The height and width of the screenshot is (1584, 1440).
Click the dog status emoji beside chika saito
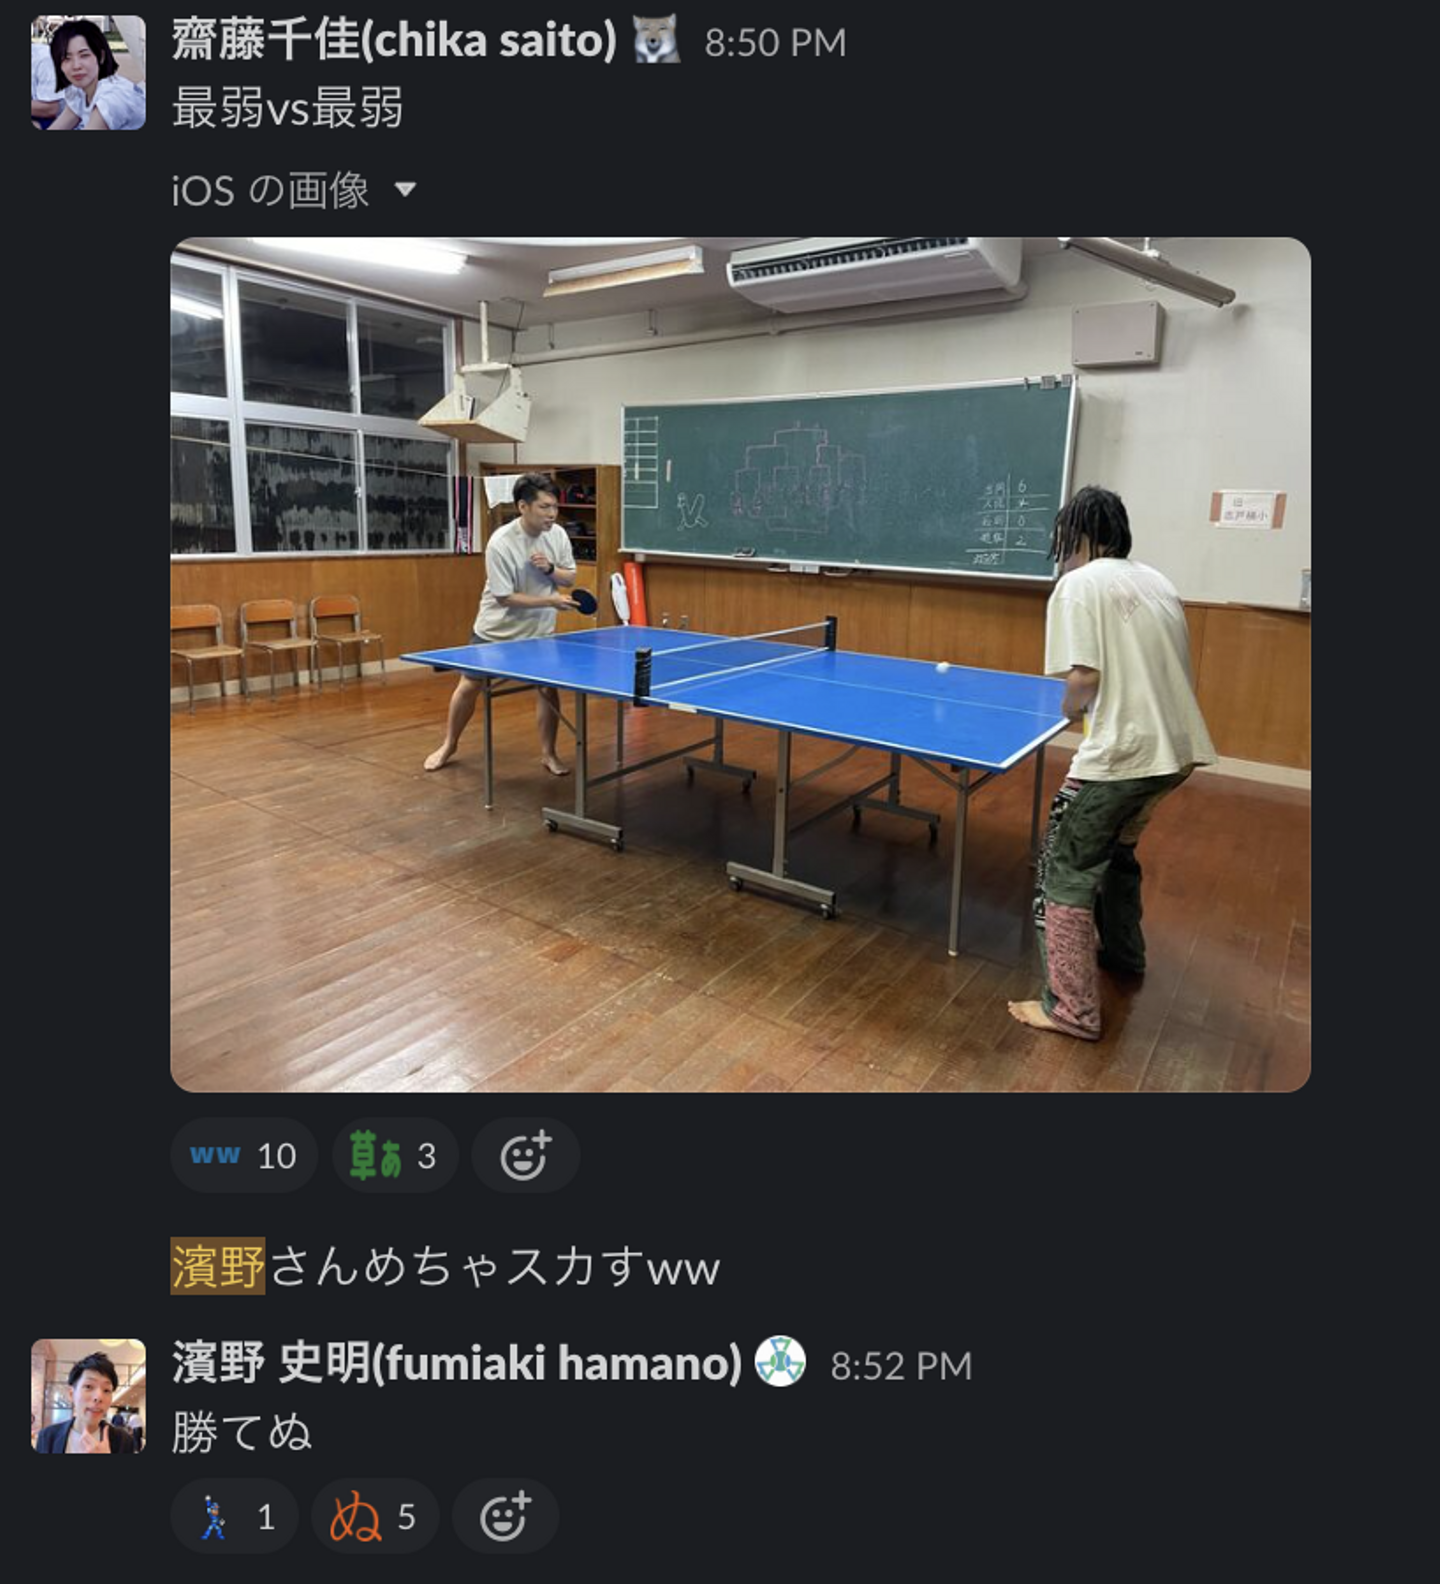[x=656, y=41]
